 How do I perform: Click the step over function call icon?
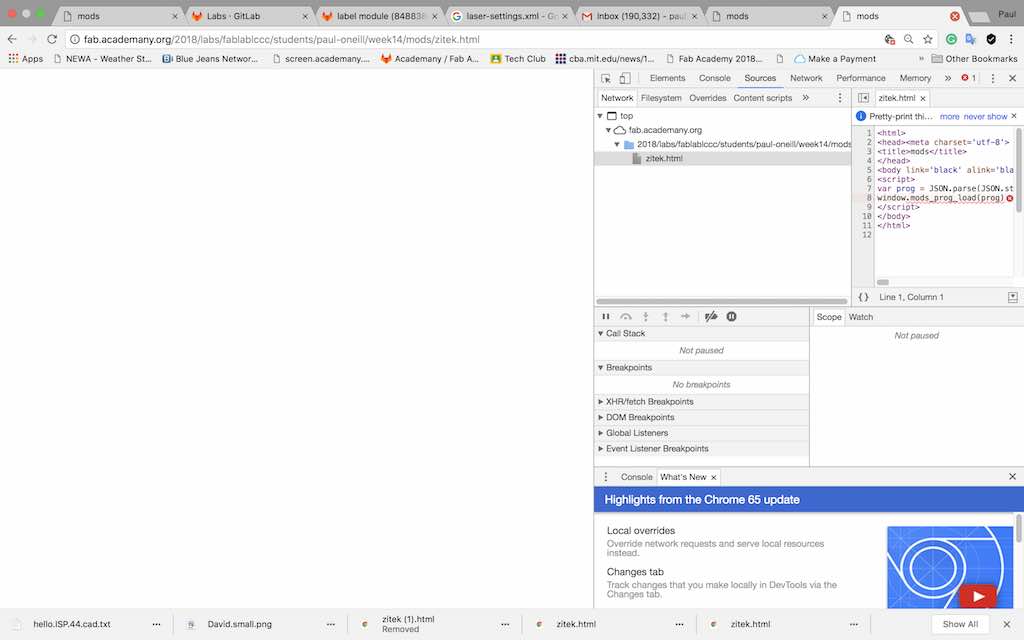(626, 317)
